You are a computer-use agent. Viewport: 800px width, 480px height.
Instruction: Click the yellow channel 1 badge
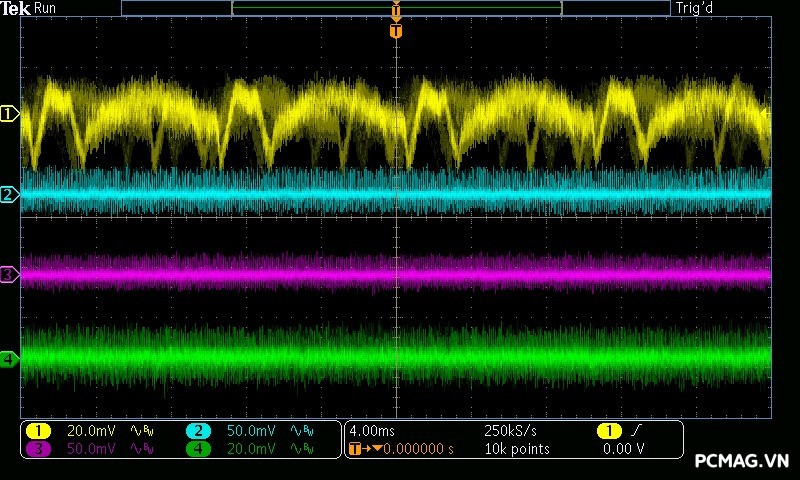[x=38, y=431]
